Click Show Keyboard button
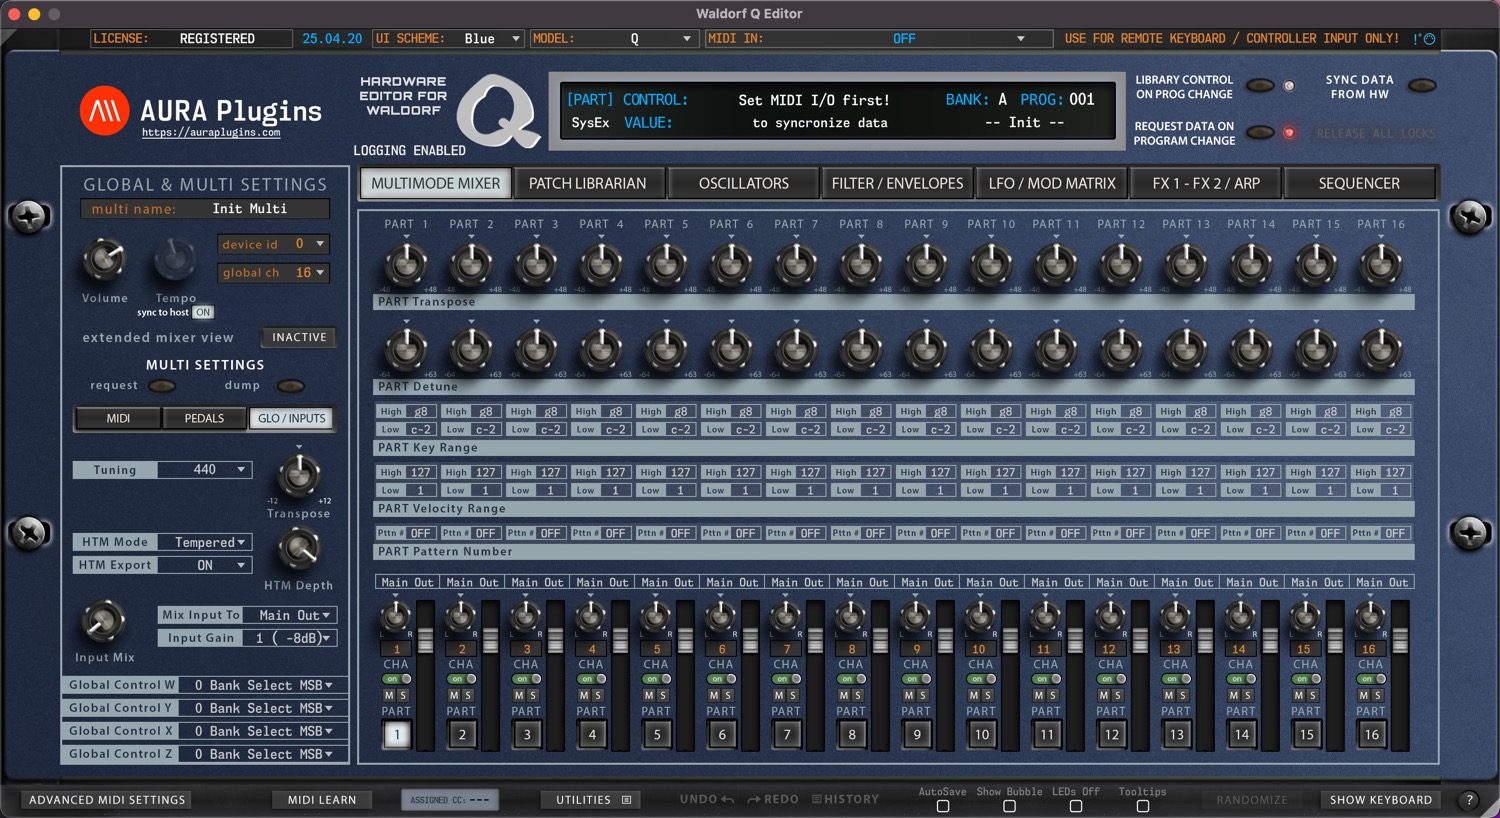This screenshot has width=1500, height=818. tap(1381, 800)
